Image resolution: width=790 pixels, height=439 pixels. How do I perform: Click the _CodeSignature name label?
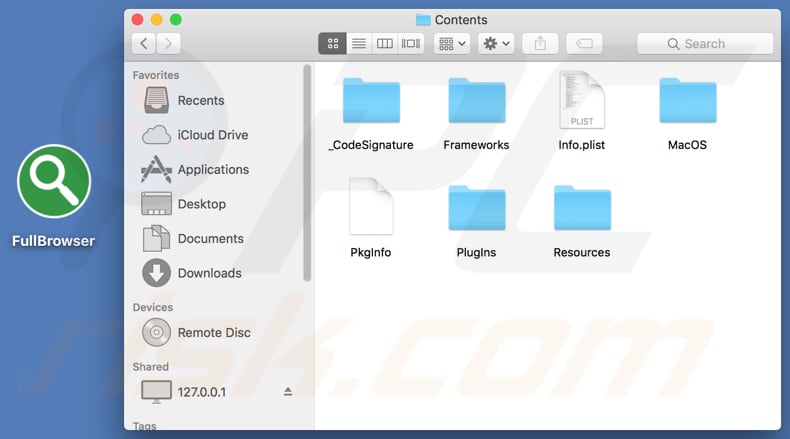click(371, 145)
